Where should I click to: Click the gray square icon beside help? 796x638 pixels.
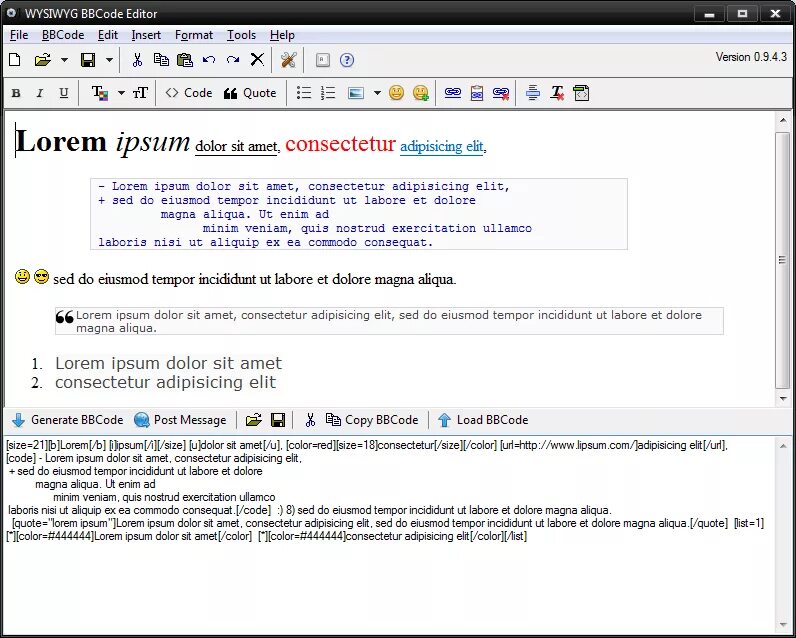click(x=322, y=60)
